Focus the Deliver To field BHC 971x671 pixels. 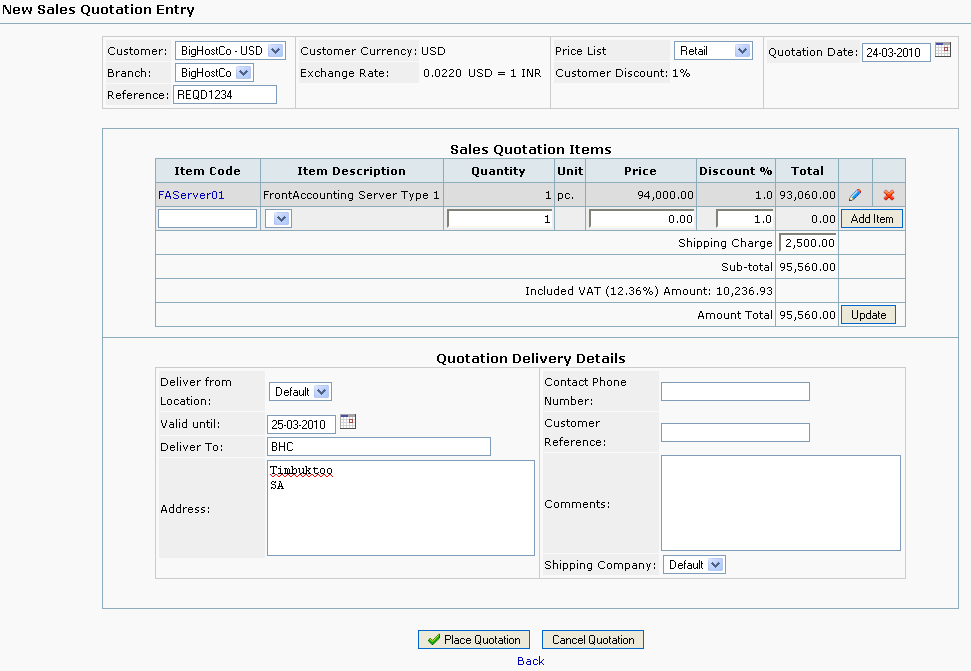379,446
